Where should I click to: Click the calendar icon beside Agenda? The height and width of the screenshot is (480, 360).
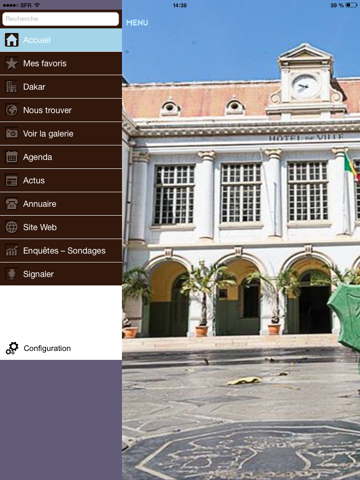pos(12,157)
